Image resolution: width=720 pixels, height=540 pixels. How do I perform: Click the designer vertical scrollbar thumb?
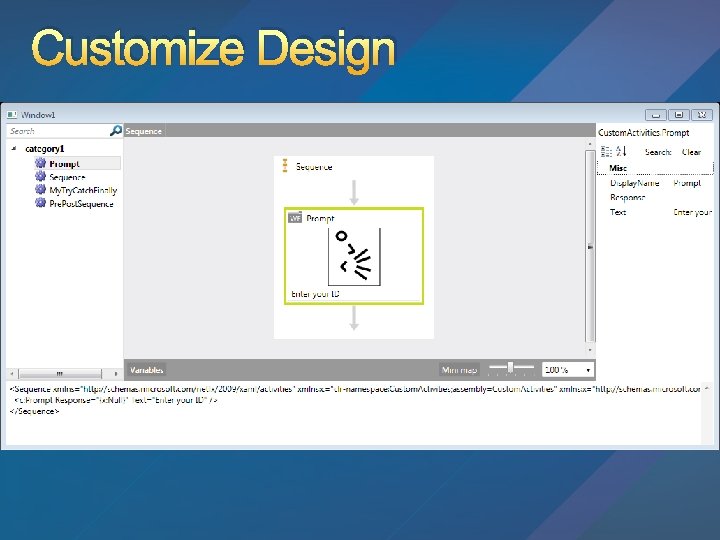[590, 247]
